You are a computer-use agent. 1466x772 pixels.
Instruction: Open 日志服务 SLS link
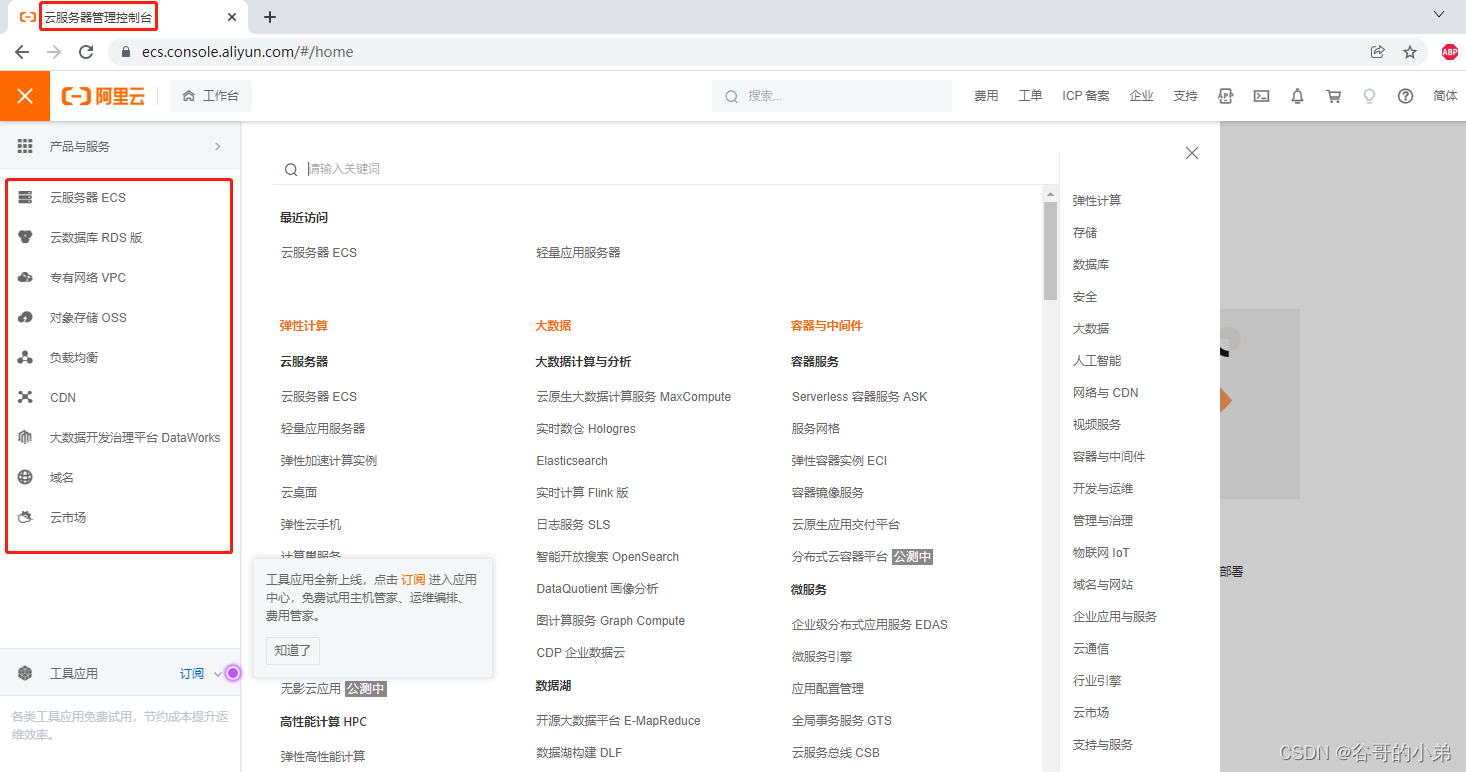573,525
